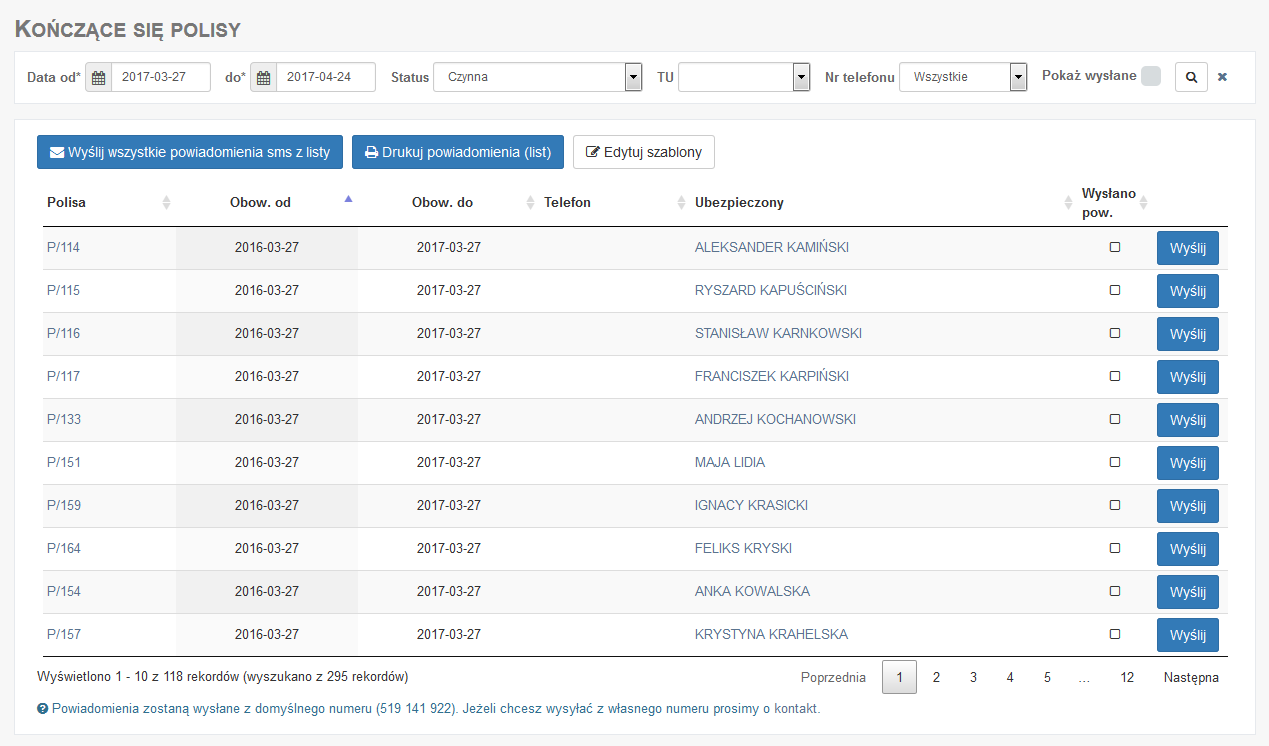
Task: Sort by Obow. od column arrow
Action: 348,199
